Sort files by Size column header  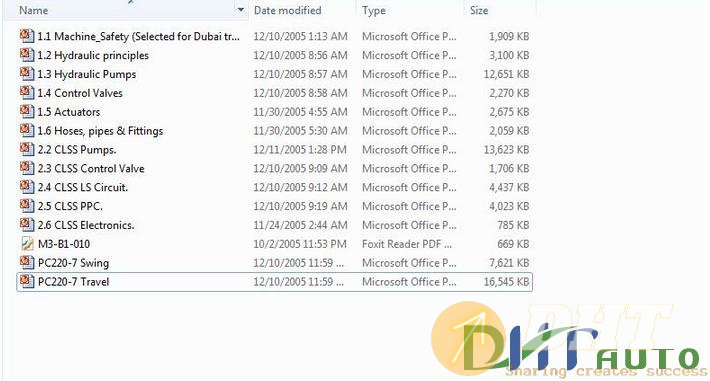(x=479, y=10)
